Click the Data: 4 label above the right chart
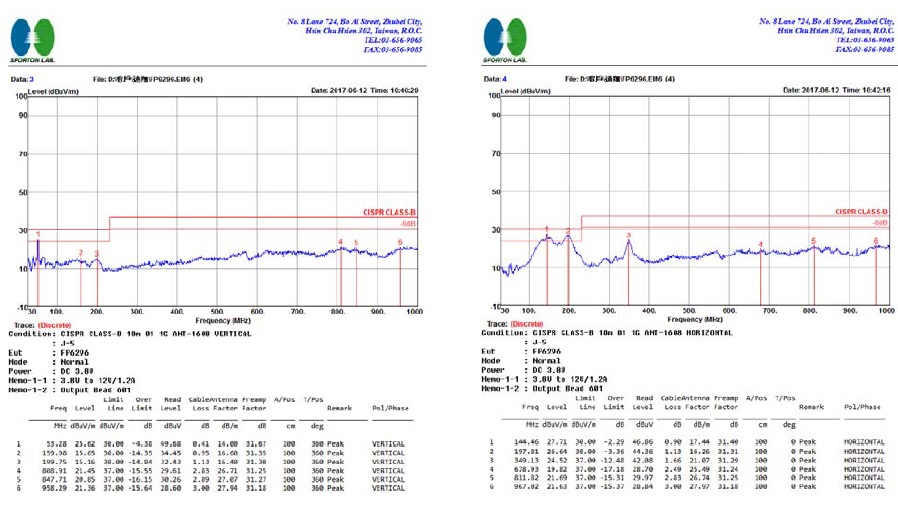 tap(497, 78)
